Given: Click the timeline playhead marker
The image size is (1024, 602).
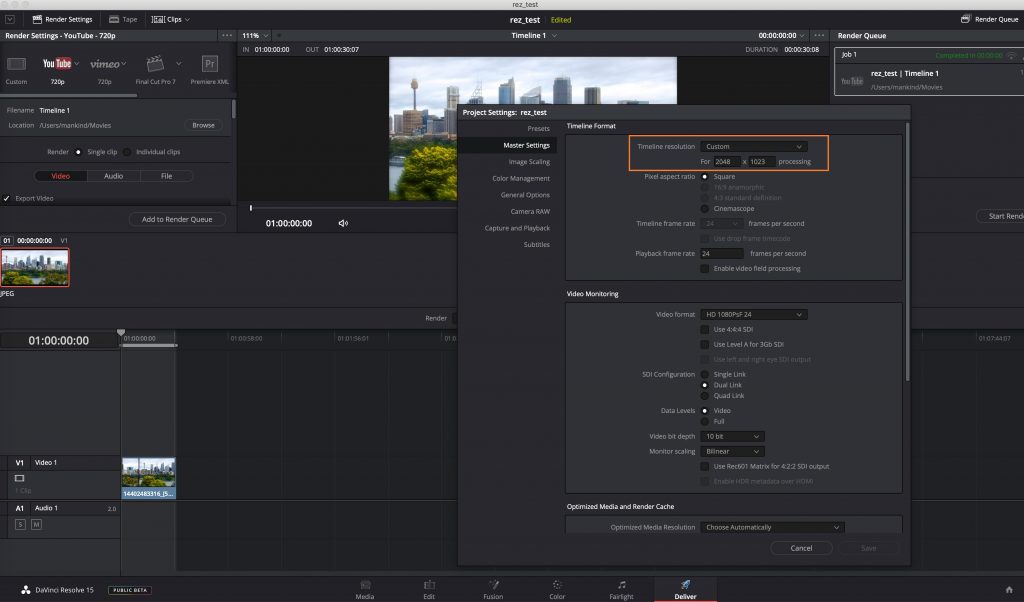Looking at the screenshot, I should pos(121,333).
